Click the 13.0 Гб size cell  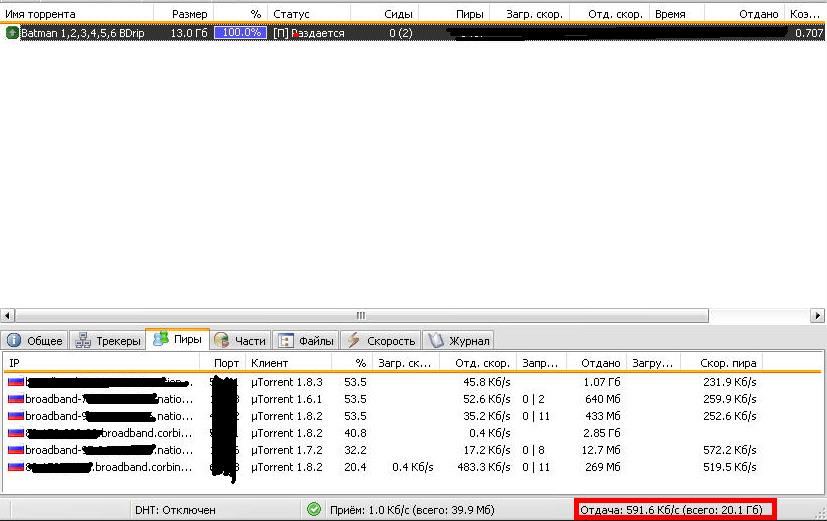[189, 33]
